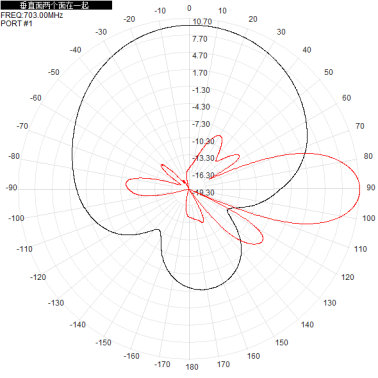378x378 pixels.
Task: Select the -20 degree angle label
Action: pyautogui.click(x=129, y=19)
